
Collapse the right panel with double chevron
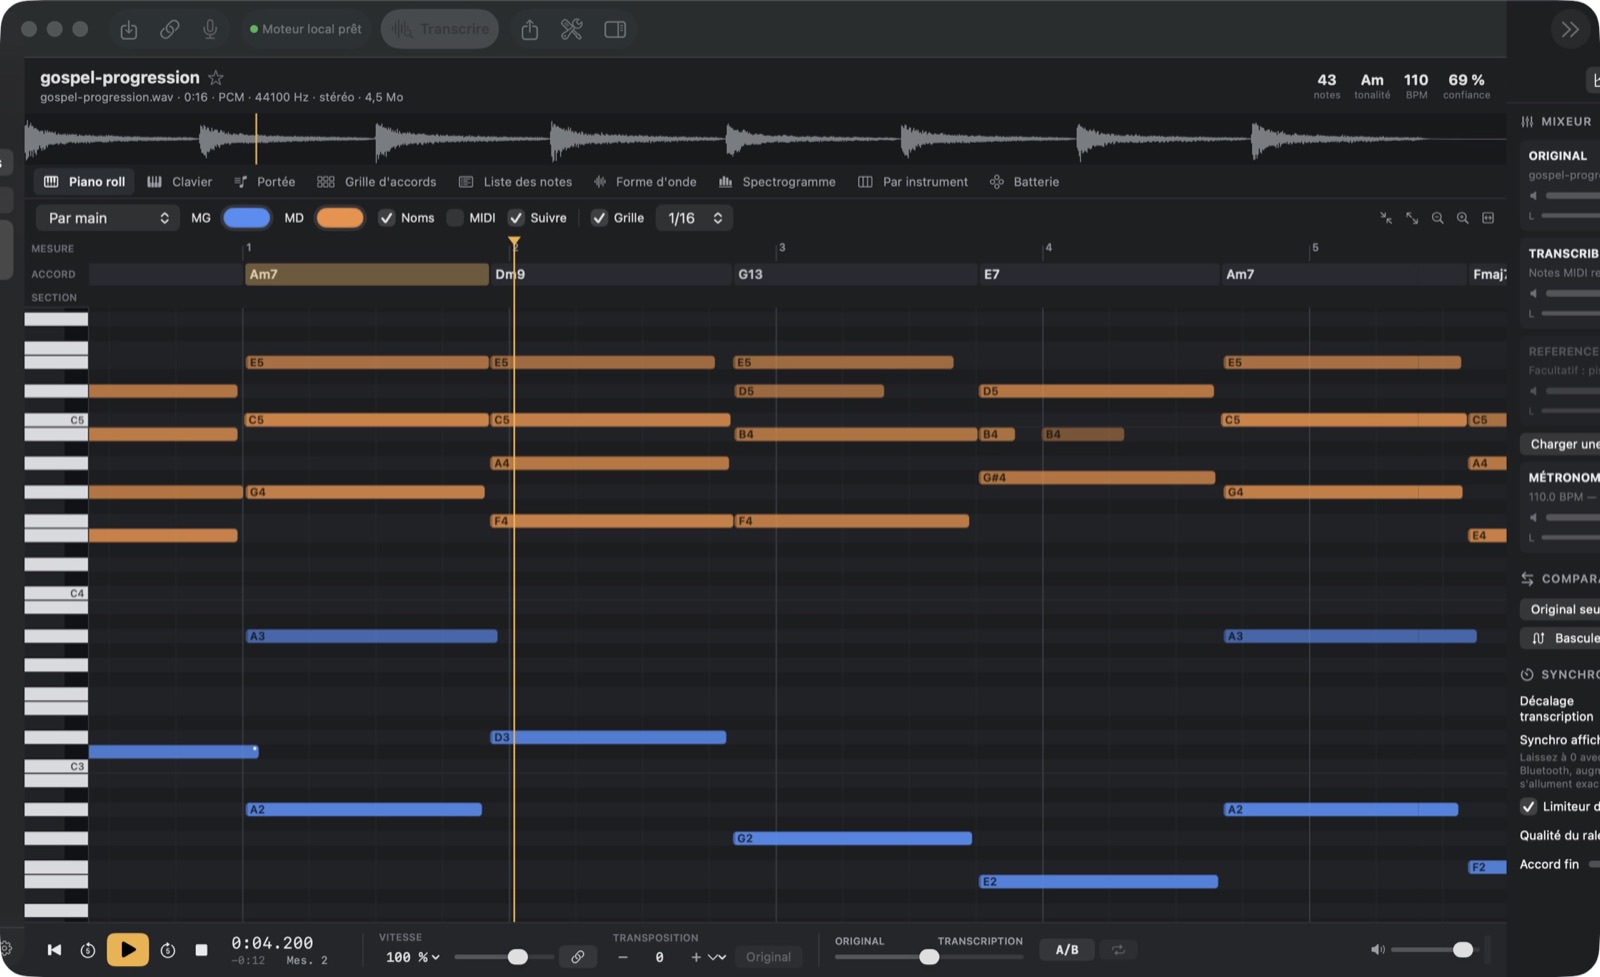tap(1570, 30)
